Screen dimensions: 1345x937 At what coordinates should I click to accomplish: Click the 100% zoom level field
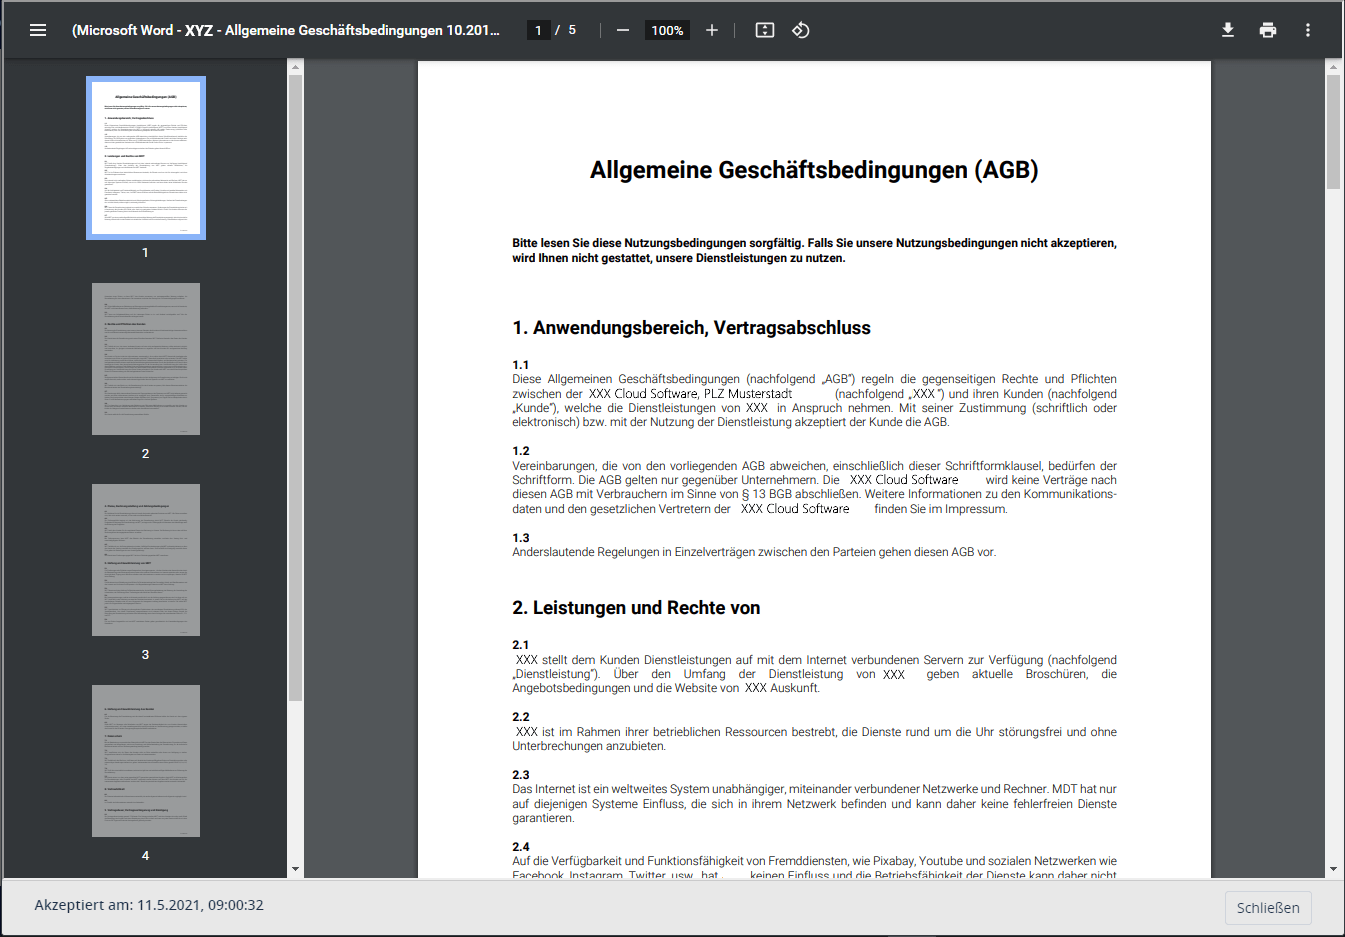click(667, 30)
